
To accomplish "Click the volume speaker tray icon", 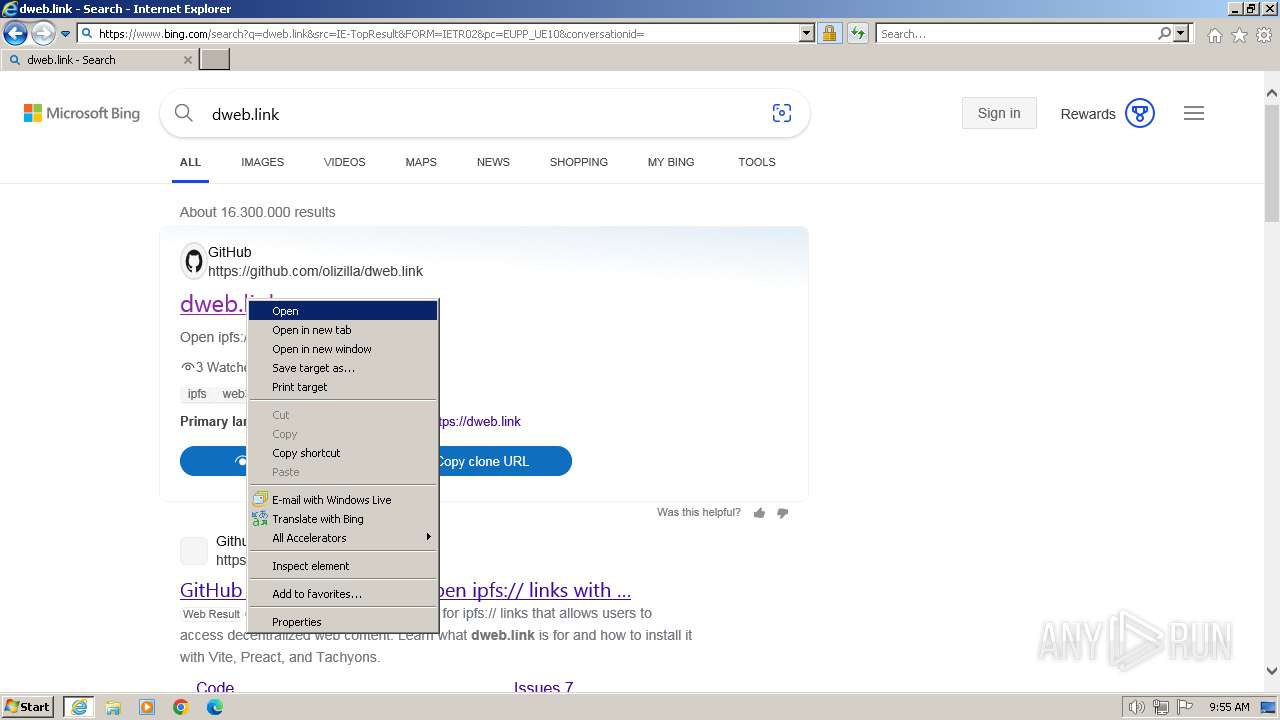I will pos(1137,707).
